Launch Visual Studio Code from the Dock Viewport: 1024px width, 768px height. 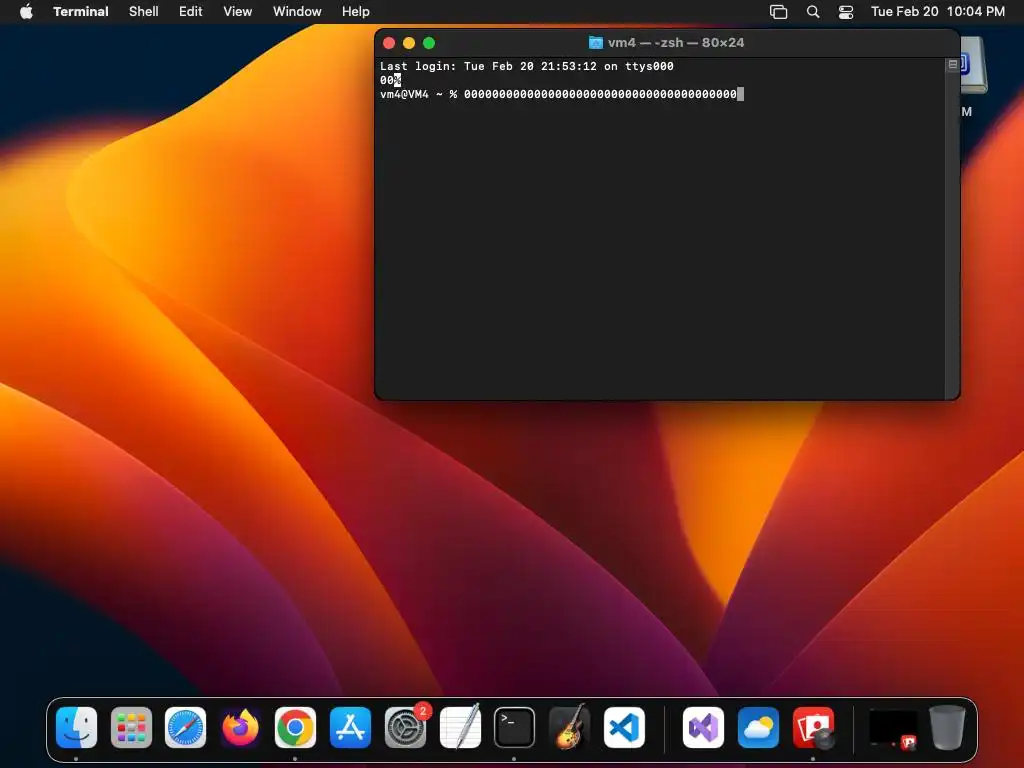624,728
